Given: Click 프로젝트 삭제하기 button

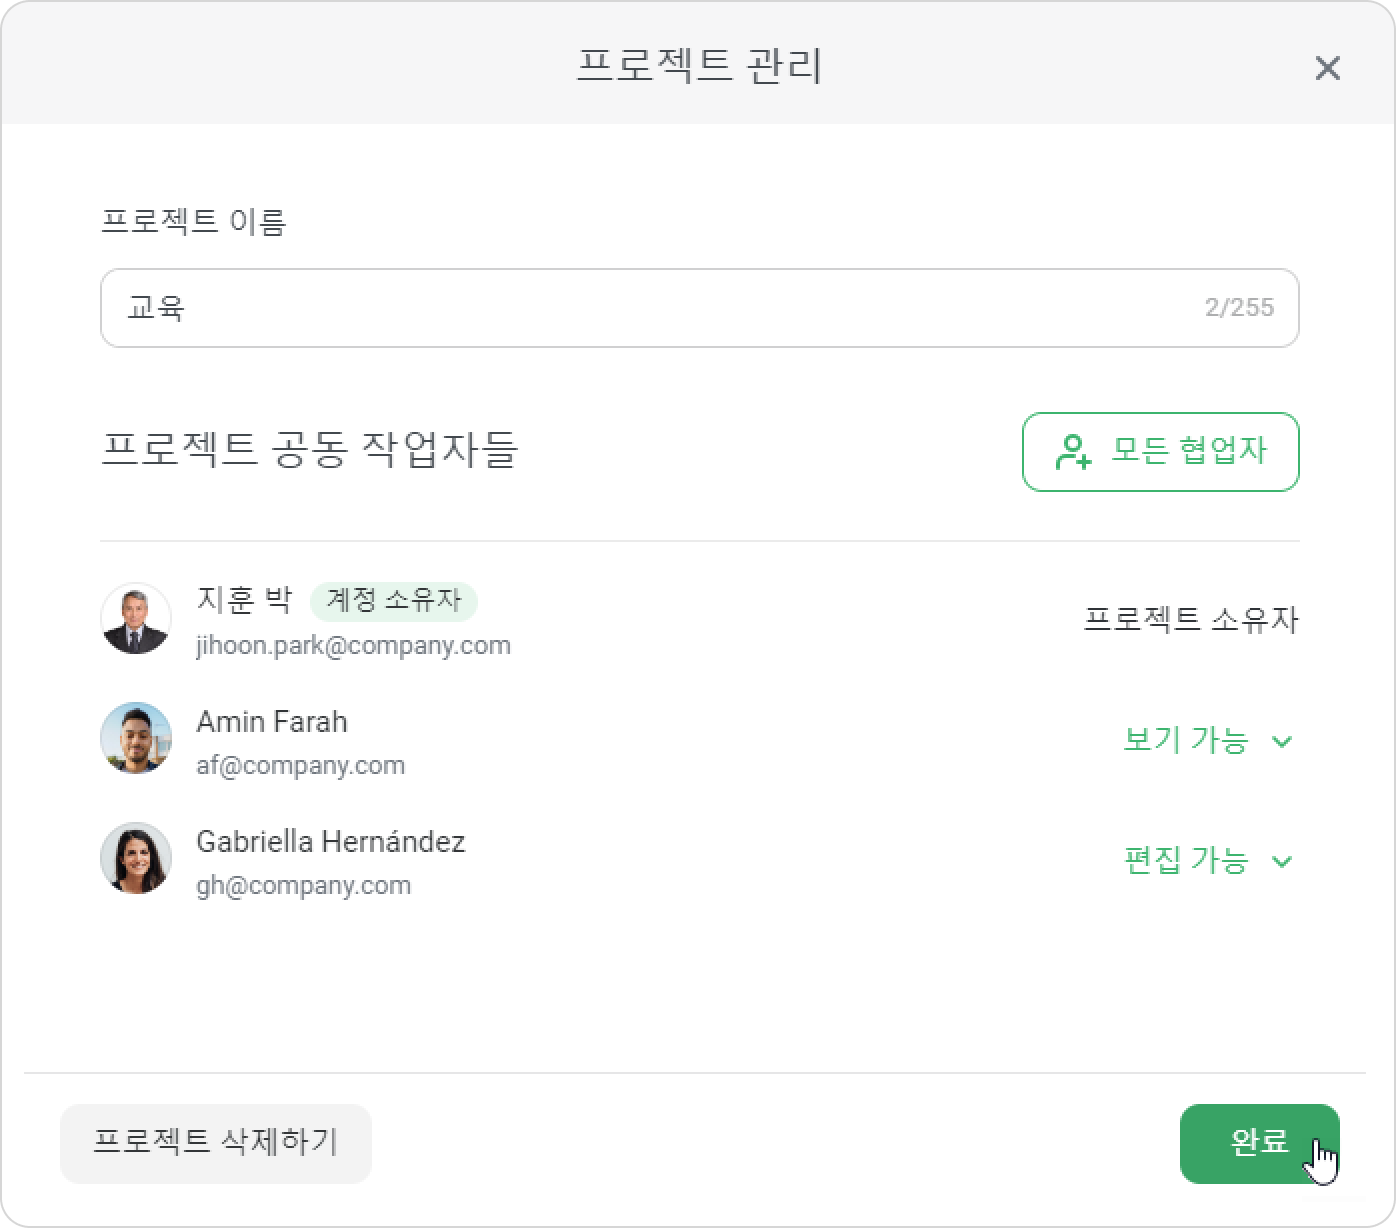Looking at the screenshot, I should coord(216,1144).
